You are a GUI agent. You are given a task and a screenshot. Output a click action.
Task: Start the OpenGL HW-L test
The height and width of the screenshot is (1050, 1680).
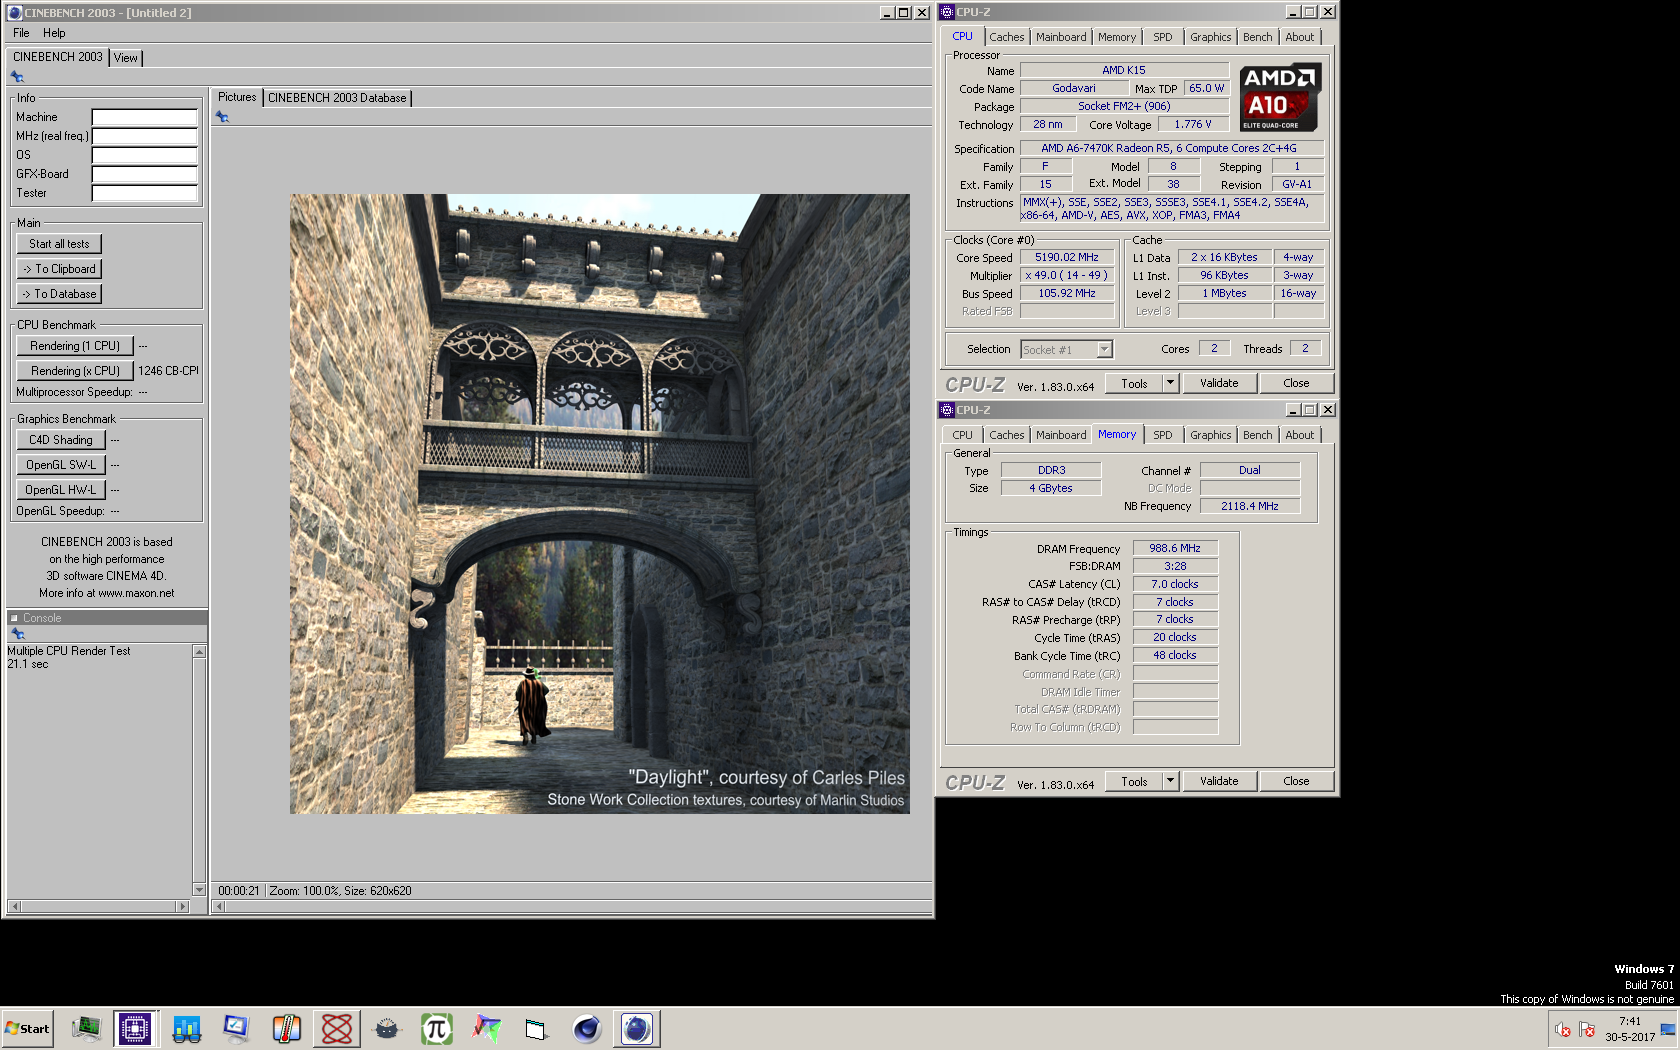click(61, 490)
